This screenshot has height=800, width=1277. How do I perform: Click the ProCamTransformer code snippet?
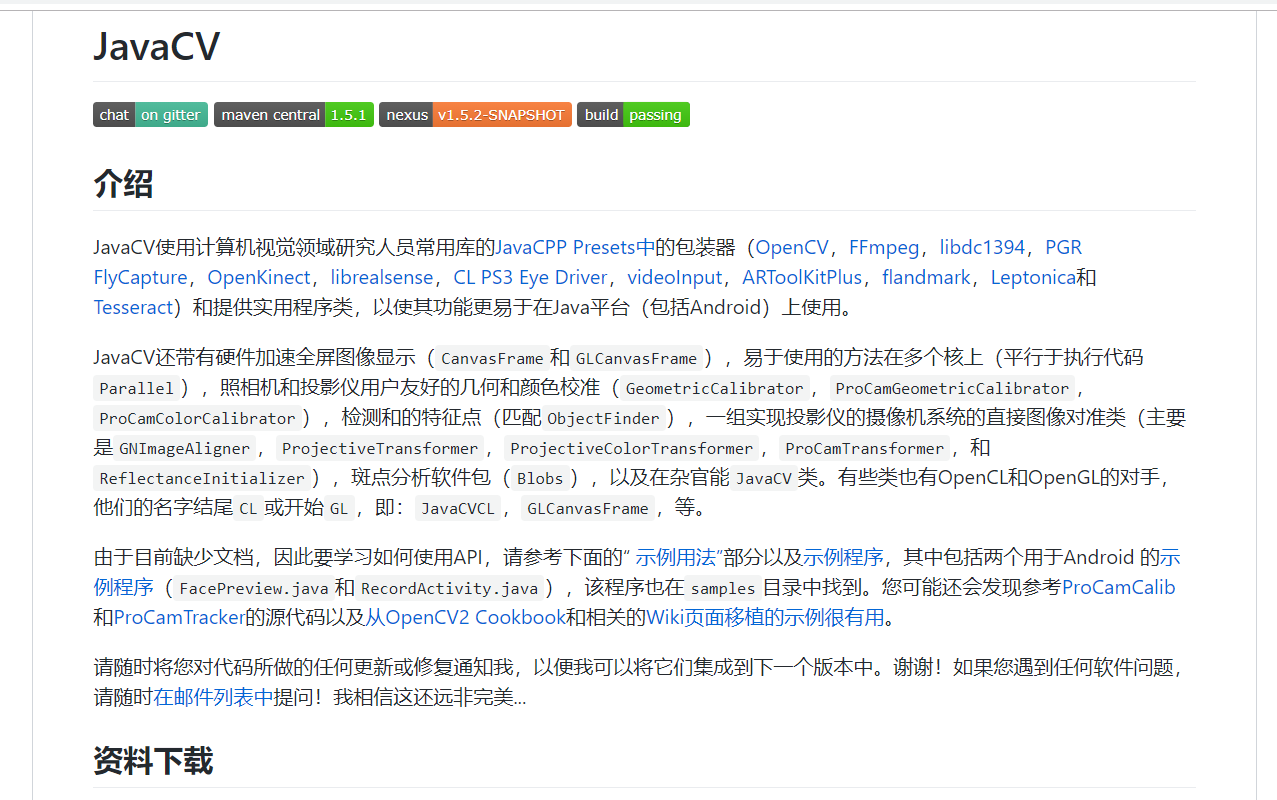(x=865, y=448)
